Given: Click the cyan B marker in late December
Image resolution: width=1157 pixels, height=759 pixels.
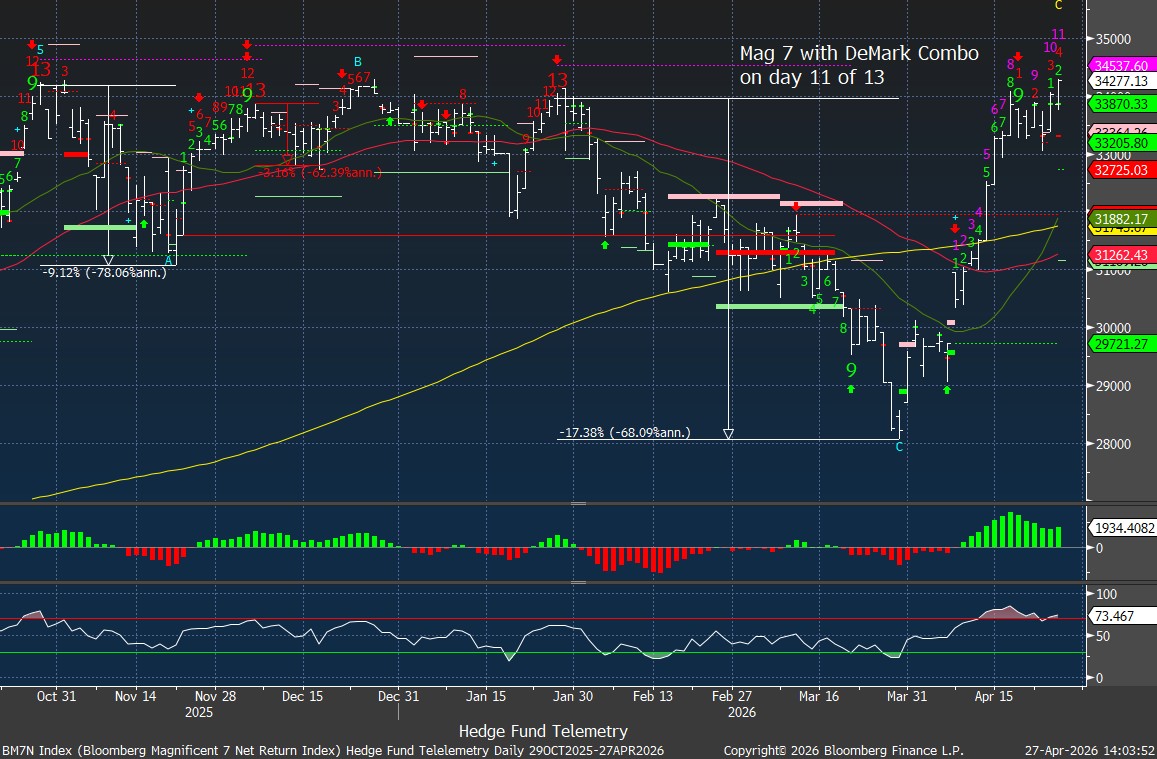Looking at the screenshot, I should coord(357,61).
